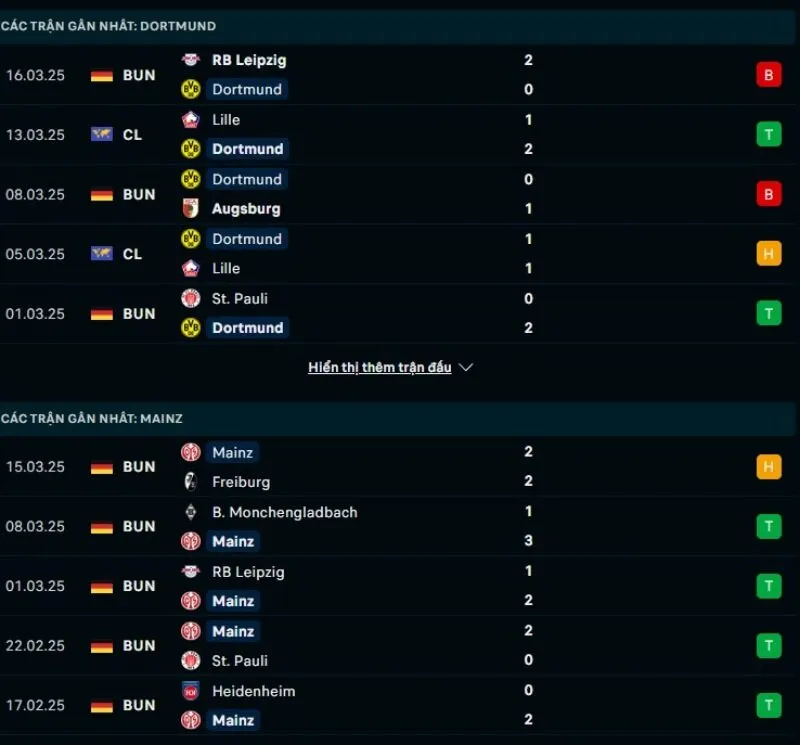
Task: Click the B. Monchengladbach club icon
Action: [189, 512]
